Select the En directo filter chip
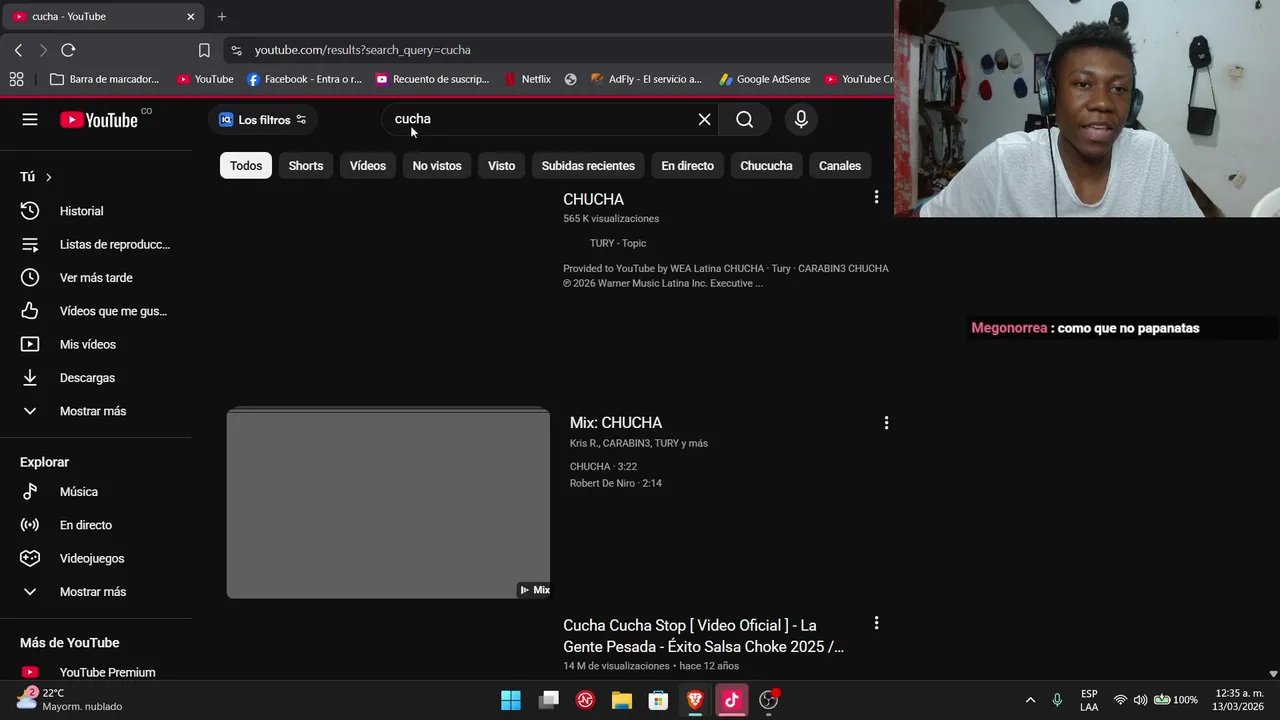The height and width of the screenshot is (720, 1280). pyautogui.click(x=688, y=166)
